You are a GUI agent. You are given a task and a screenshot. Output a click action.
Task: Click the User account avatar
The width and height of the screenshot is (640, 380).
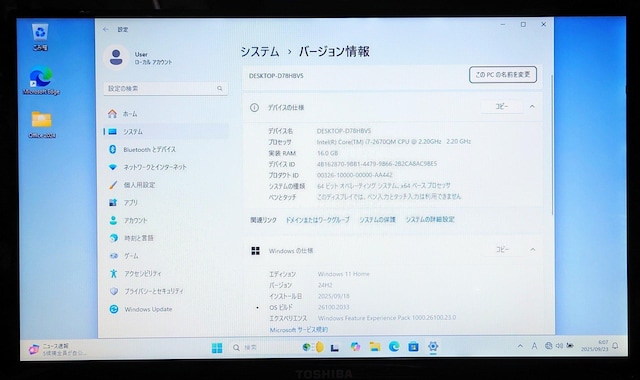tap(116, 58)
